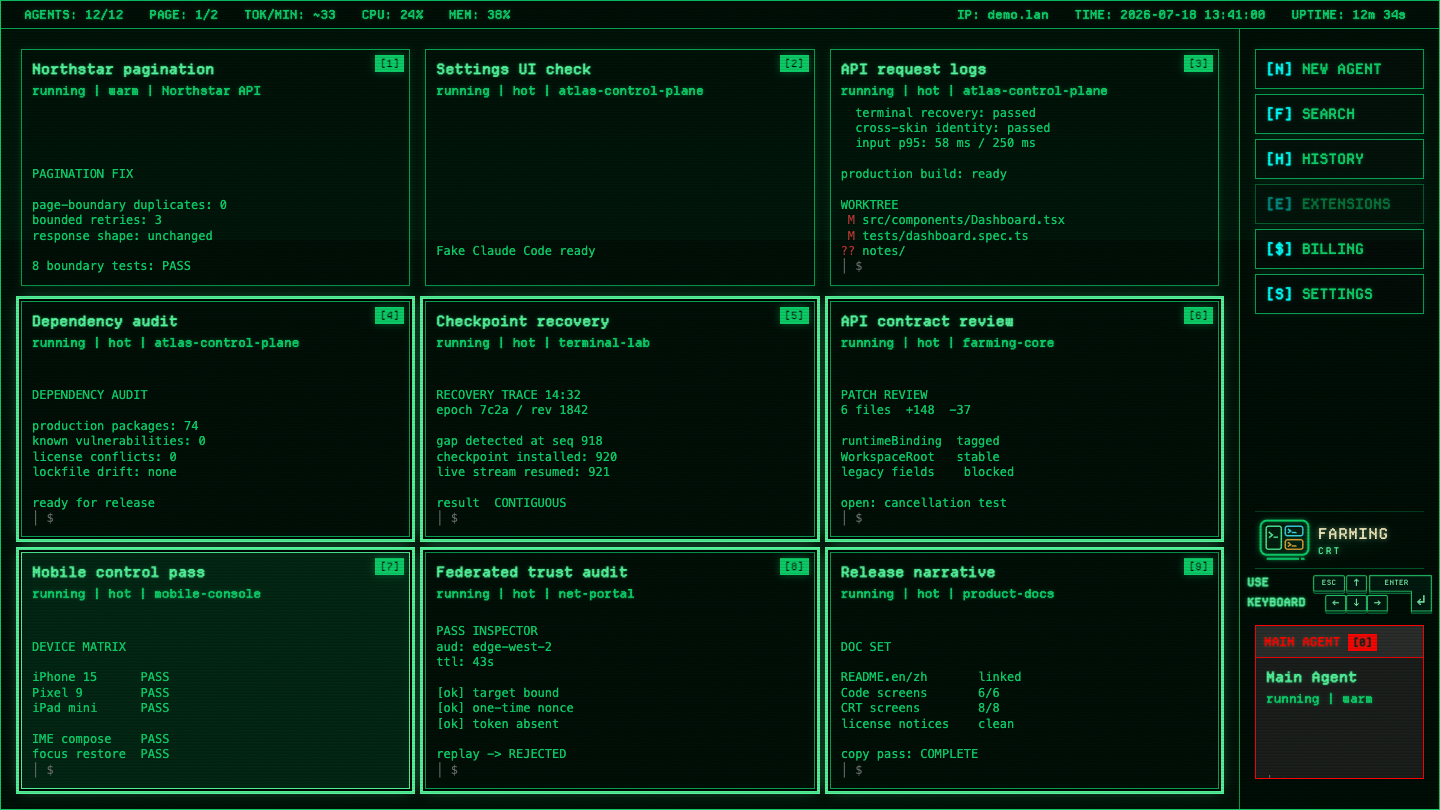Click the TOK/MIN: ~33 status entry
Viewport: 1440px width, 810px height.
click(290, 15)
